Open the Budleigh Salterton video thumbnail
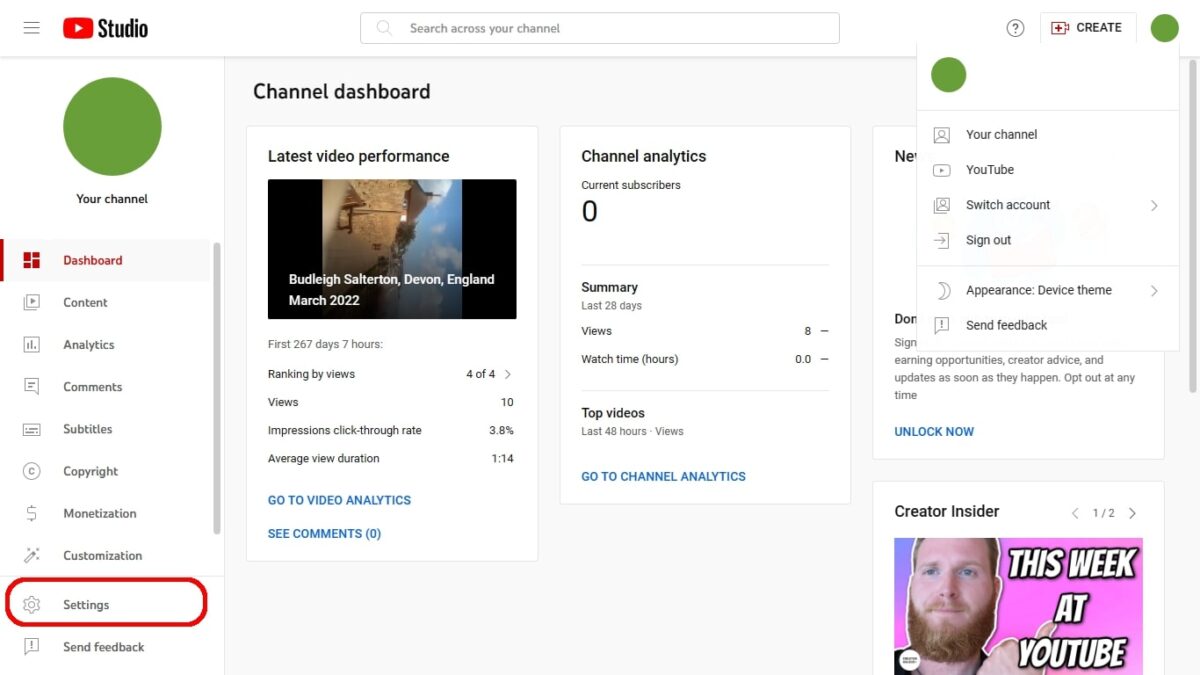 [x=392, y=249]
